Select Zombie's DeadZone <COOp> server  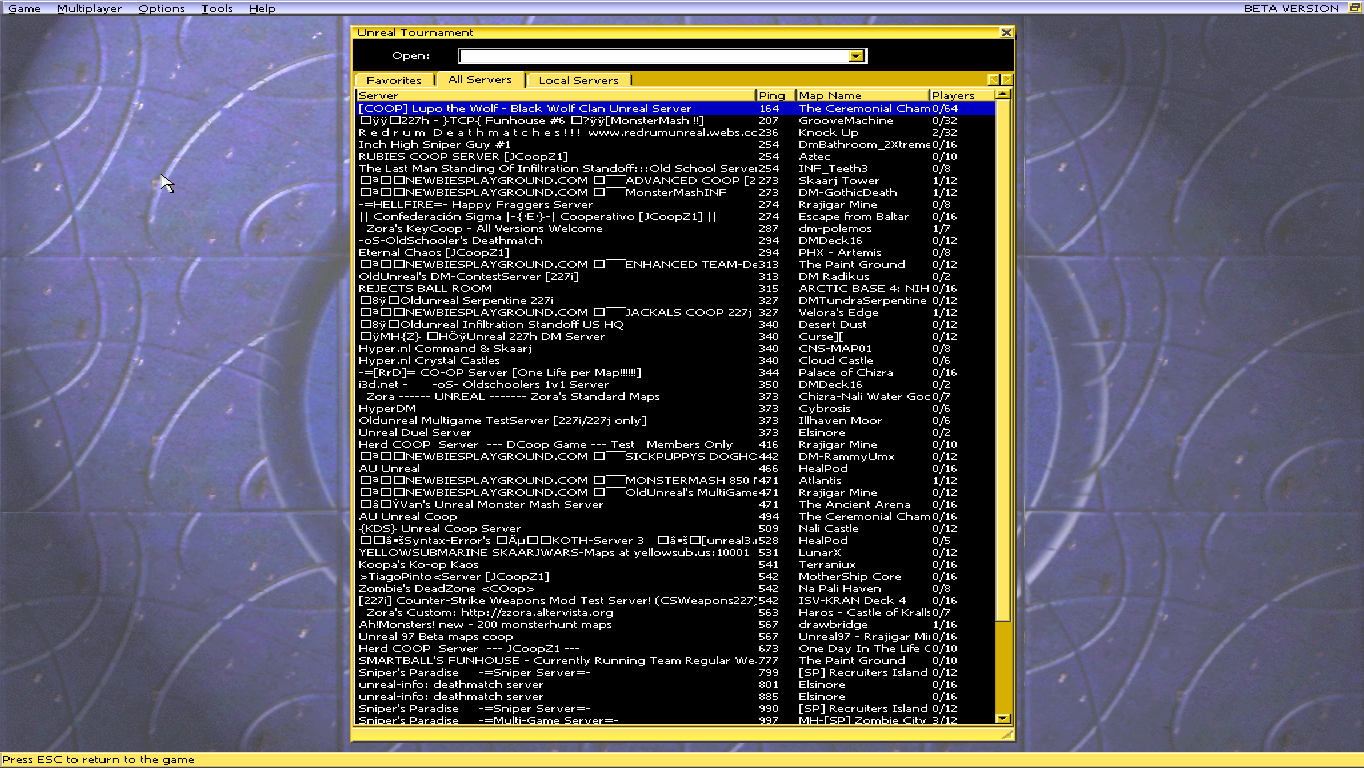tap(676, 588)
